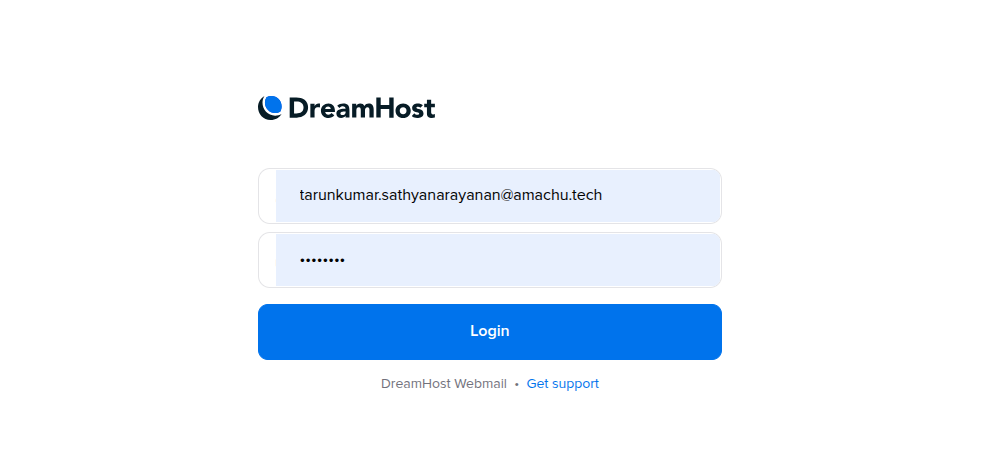Focus the email address input field
This screenshot has width=985, height=462.
[x=490, y=195]
